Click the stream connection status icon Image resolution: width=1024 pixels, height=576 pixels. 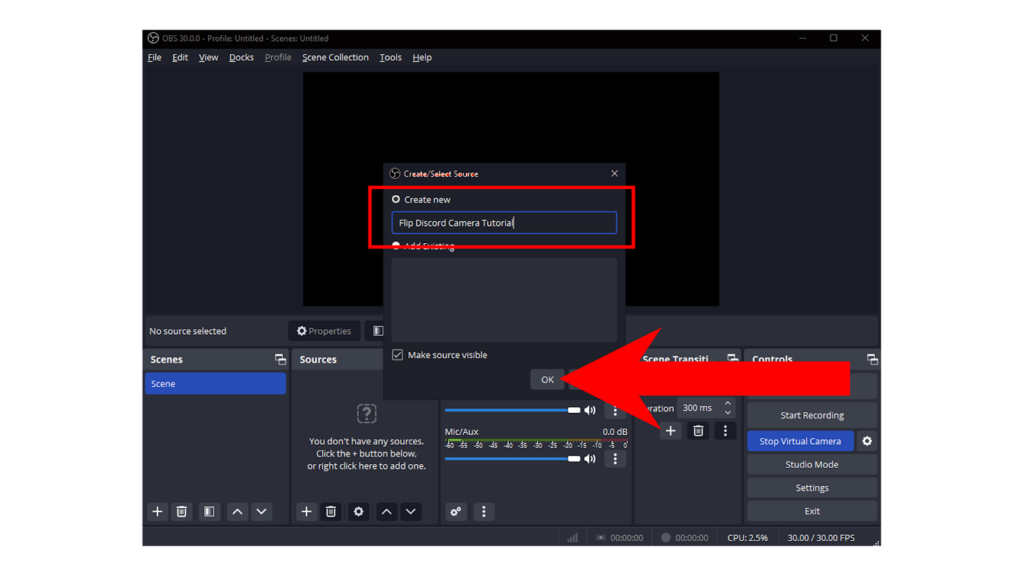coord(573,537)
